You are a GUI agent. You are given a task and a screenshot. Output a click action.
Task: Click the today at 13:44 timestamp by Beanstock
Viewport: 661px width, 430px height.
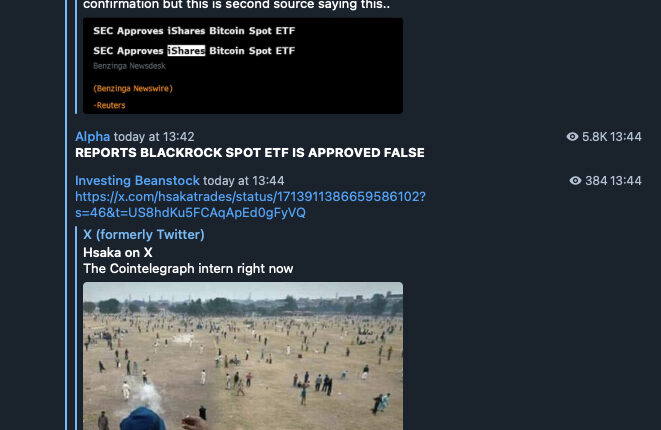(244, 180)
